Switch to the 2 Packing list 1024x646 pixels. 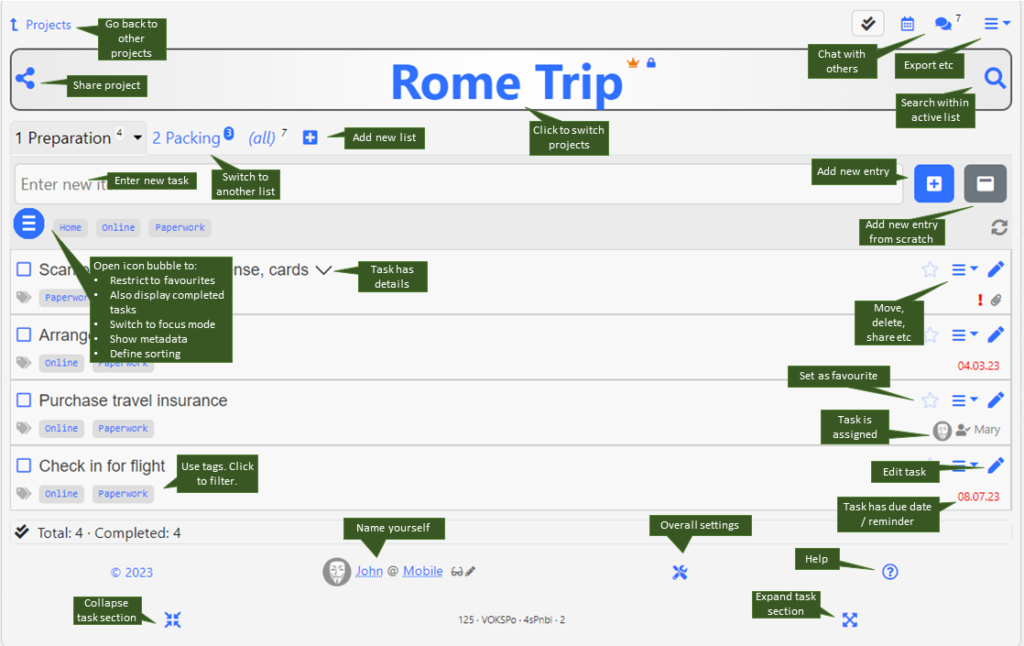point(186,138)
